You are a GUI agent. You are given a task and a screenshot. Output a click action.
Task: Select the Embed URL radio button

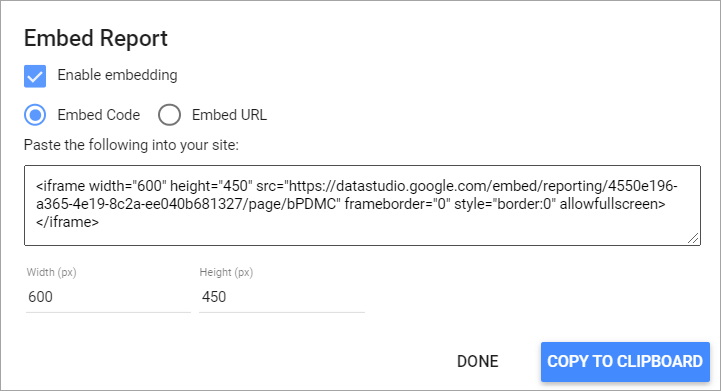pyautogui.click(x=169, y=115)
